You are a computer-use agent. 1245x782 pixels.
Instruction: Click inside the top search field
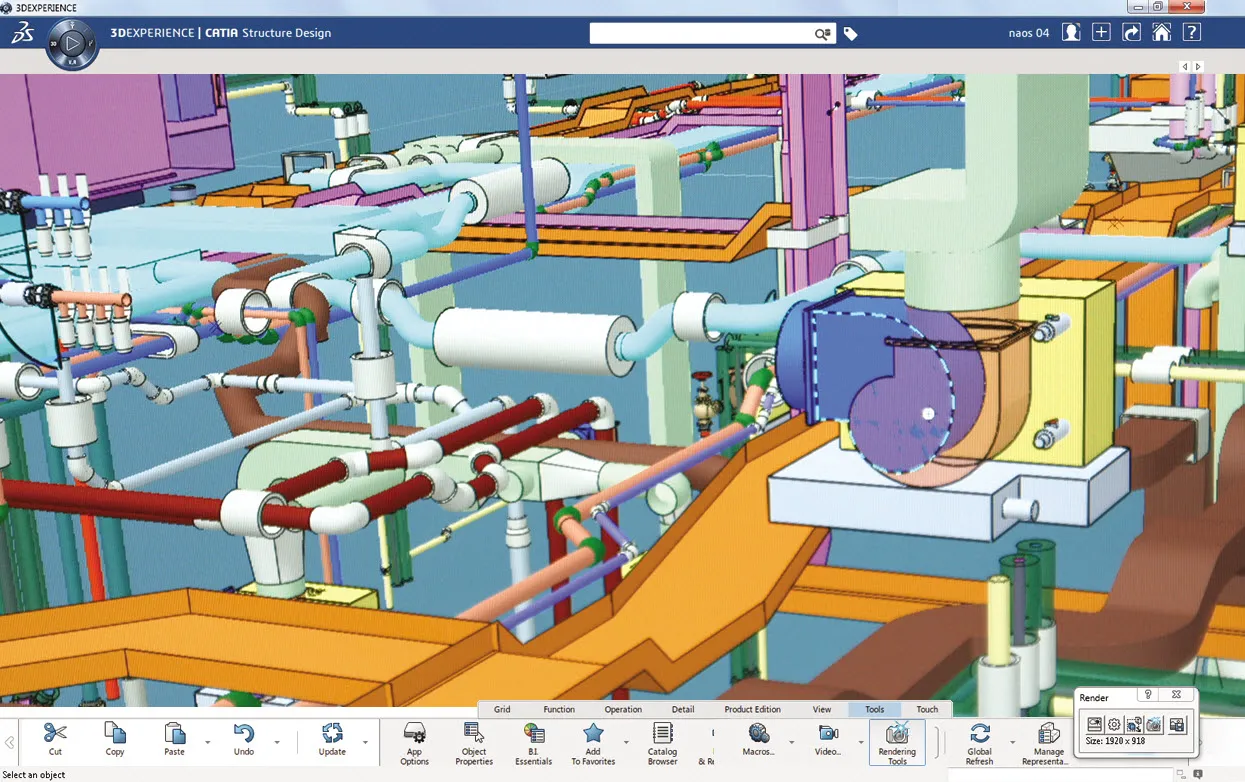[x=700, y=34]
